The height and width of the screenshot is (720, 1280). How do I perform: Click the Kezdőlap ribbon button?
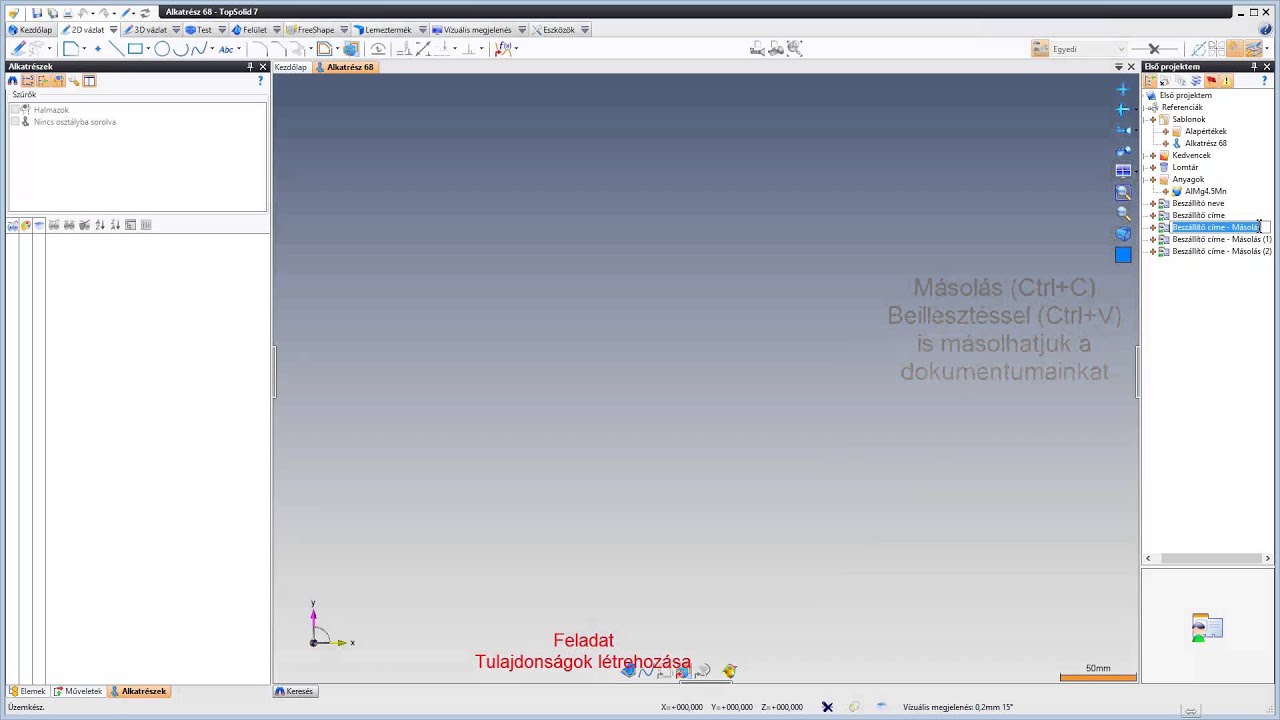pos(30,30)
